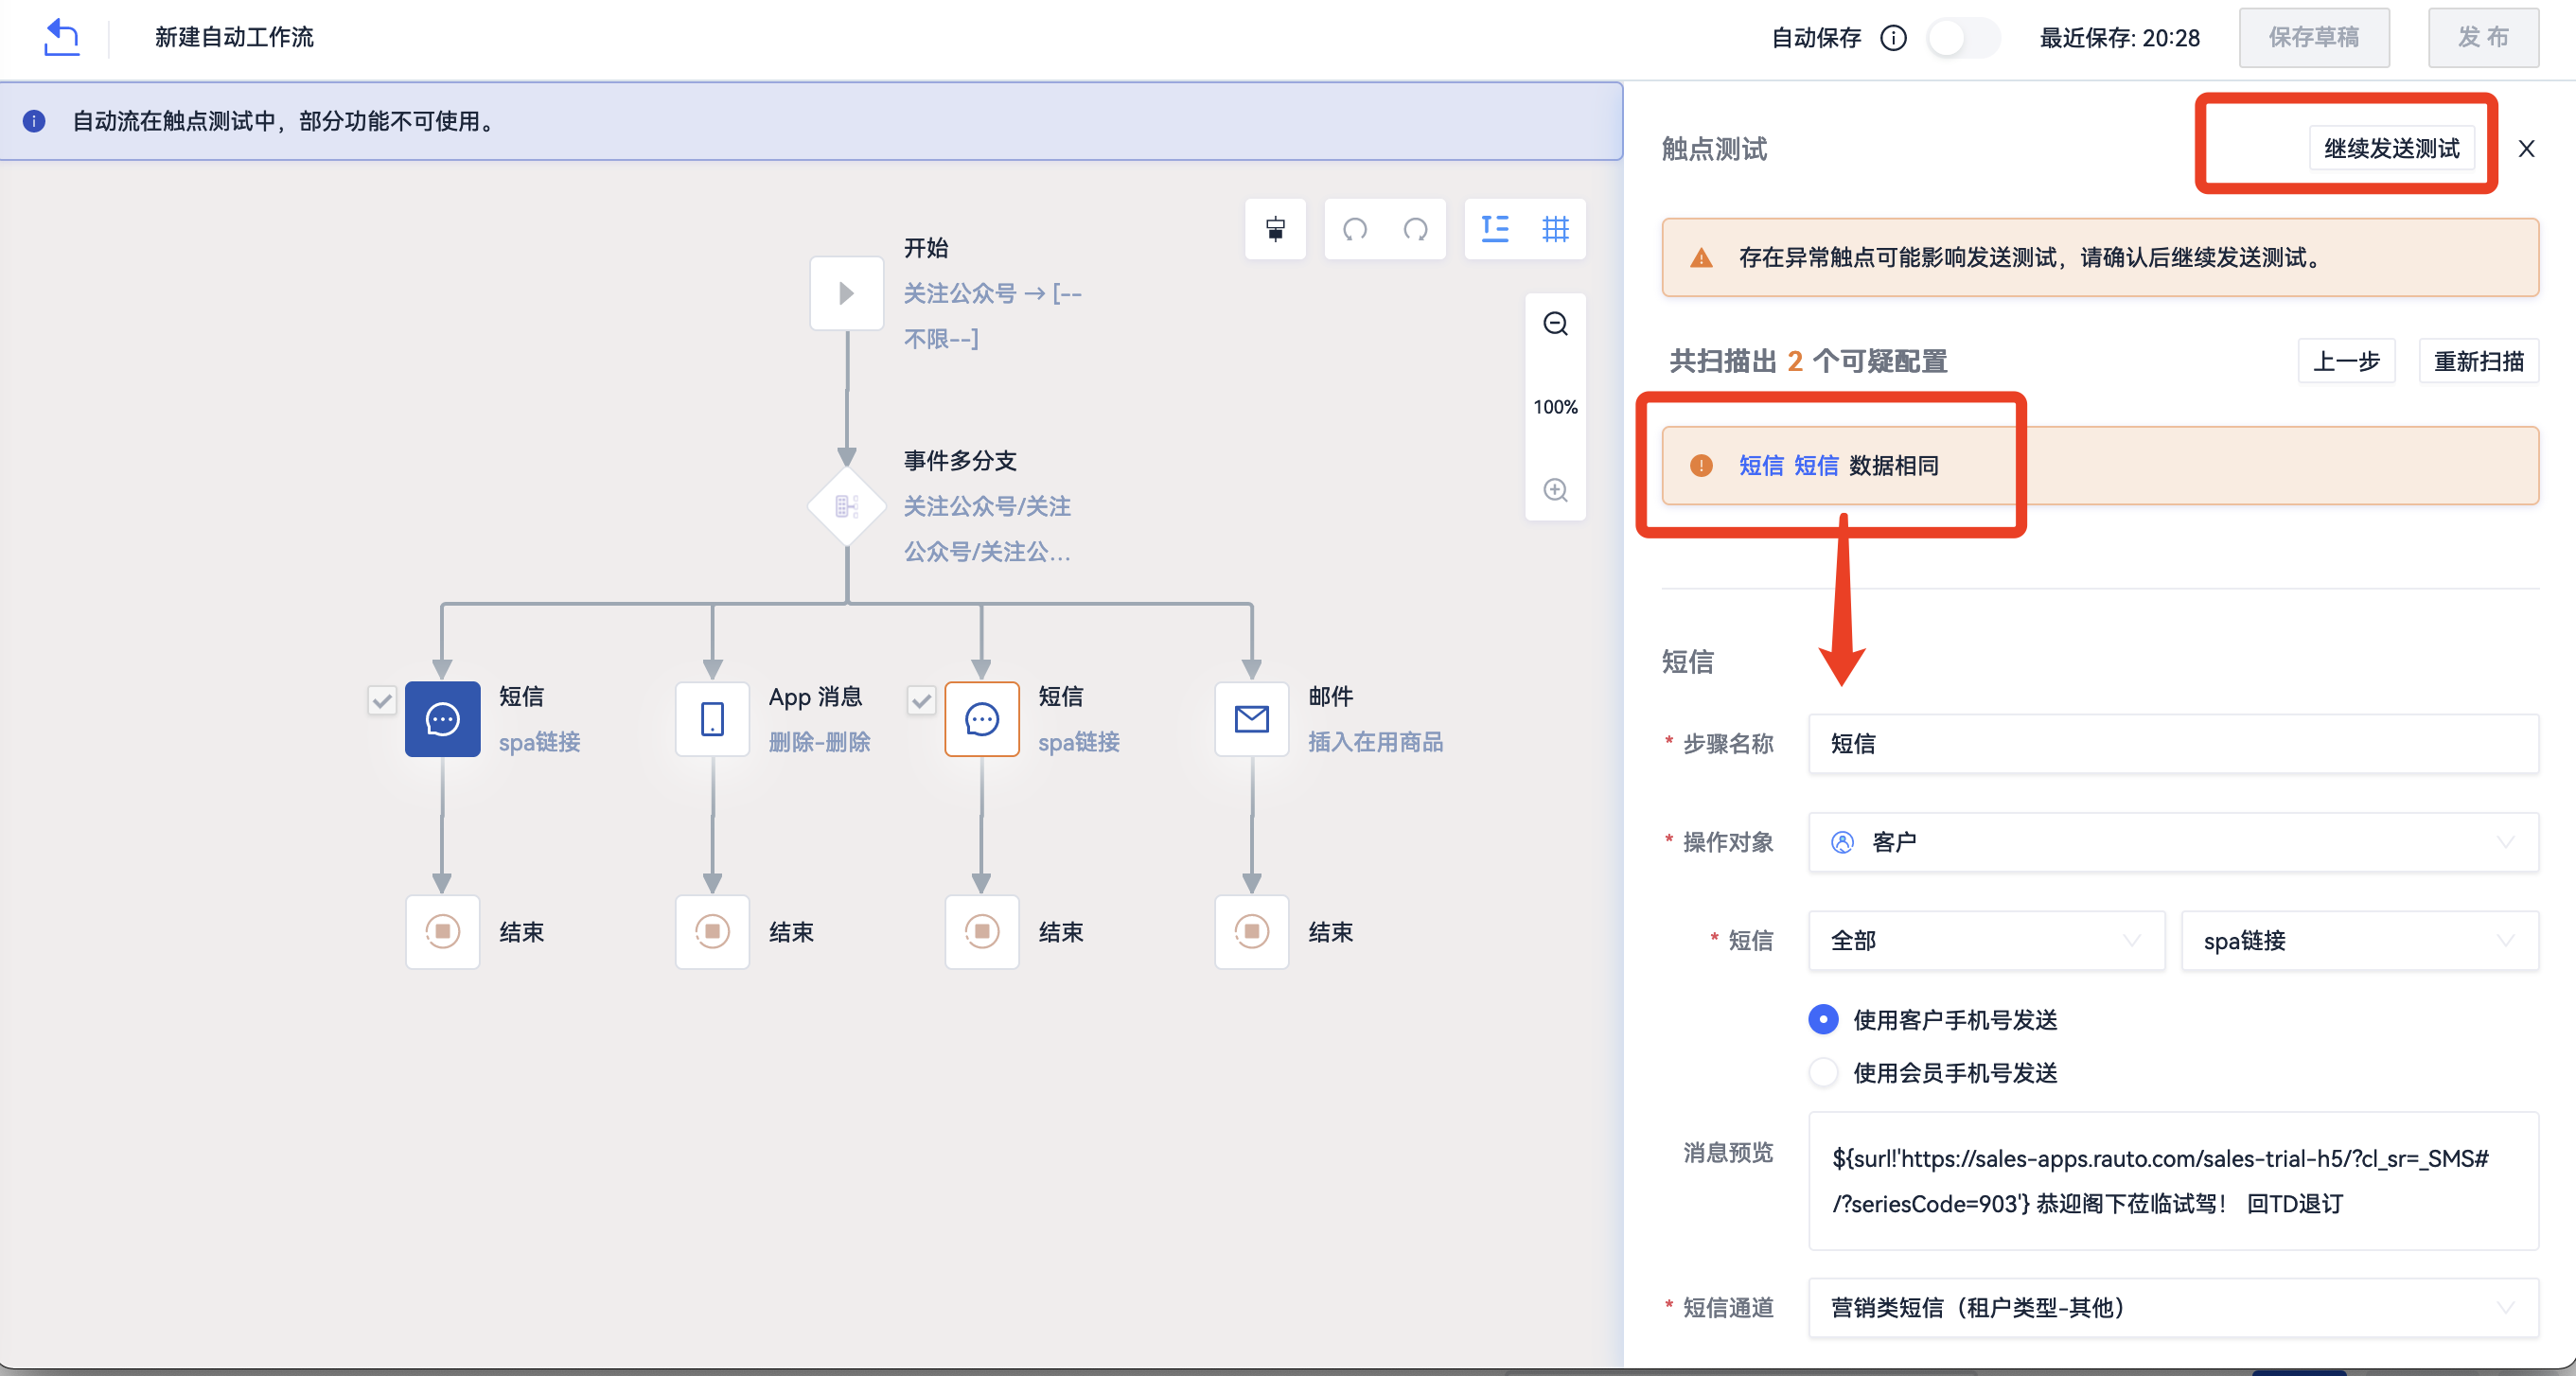Click the 重新扫描 button

point(2478,361)
